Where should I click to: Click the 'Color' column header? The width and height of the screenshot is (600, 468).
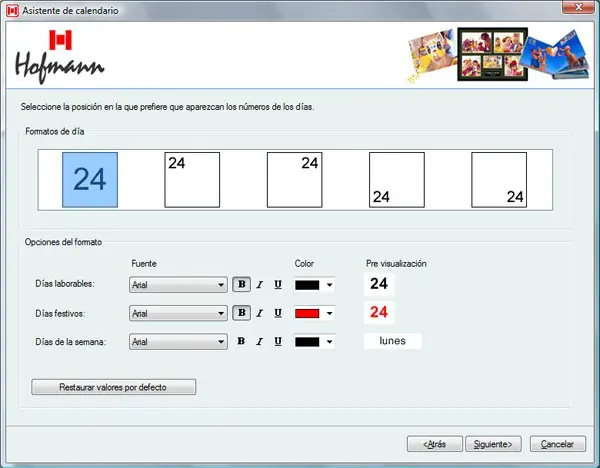304,264
